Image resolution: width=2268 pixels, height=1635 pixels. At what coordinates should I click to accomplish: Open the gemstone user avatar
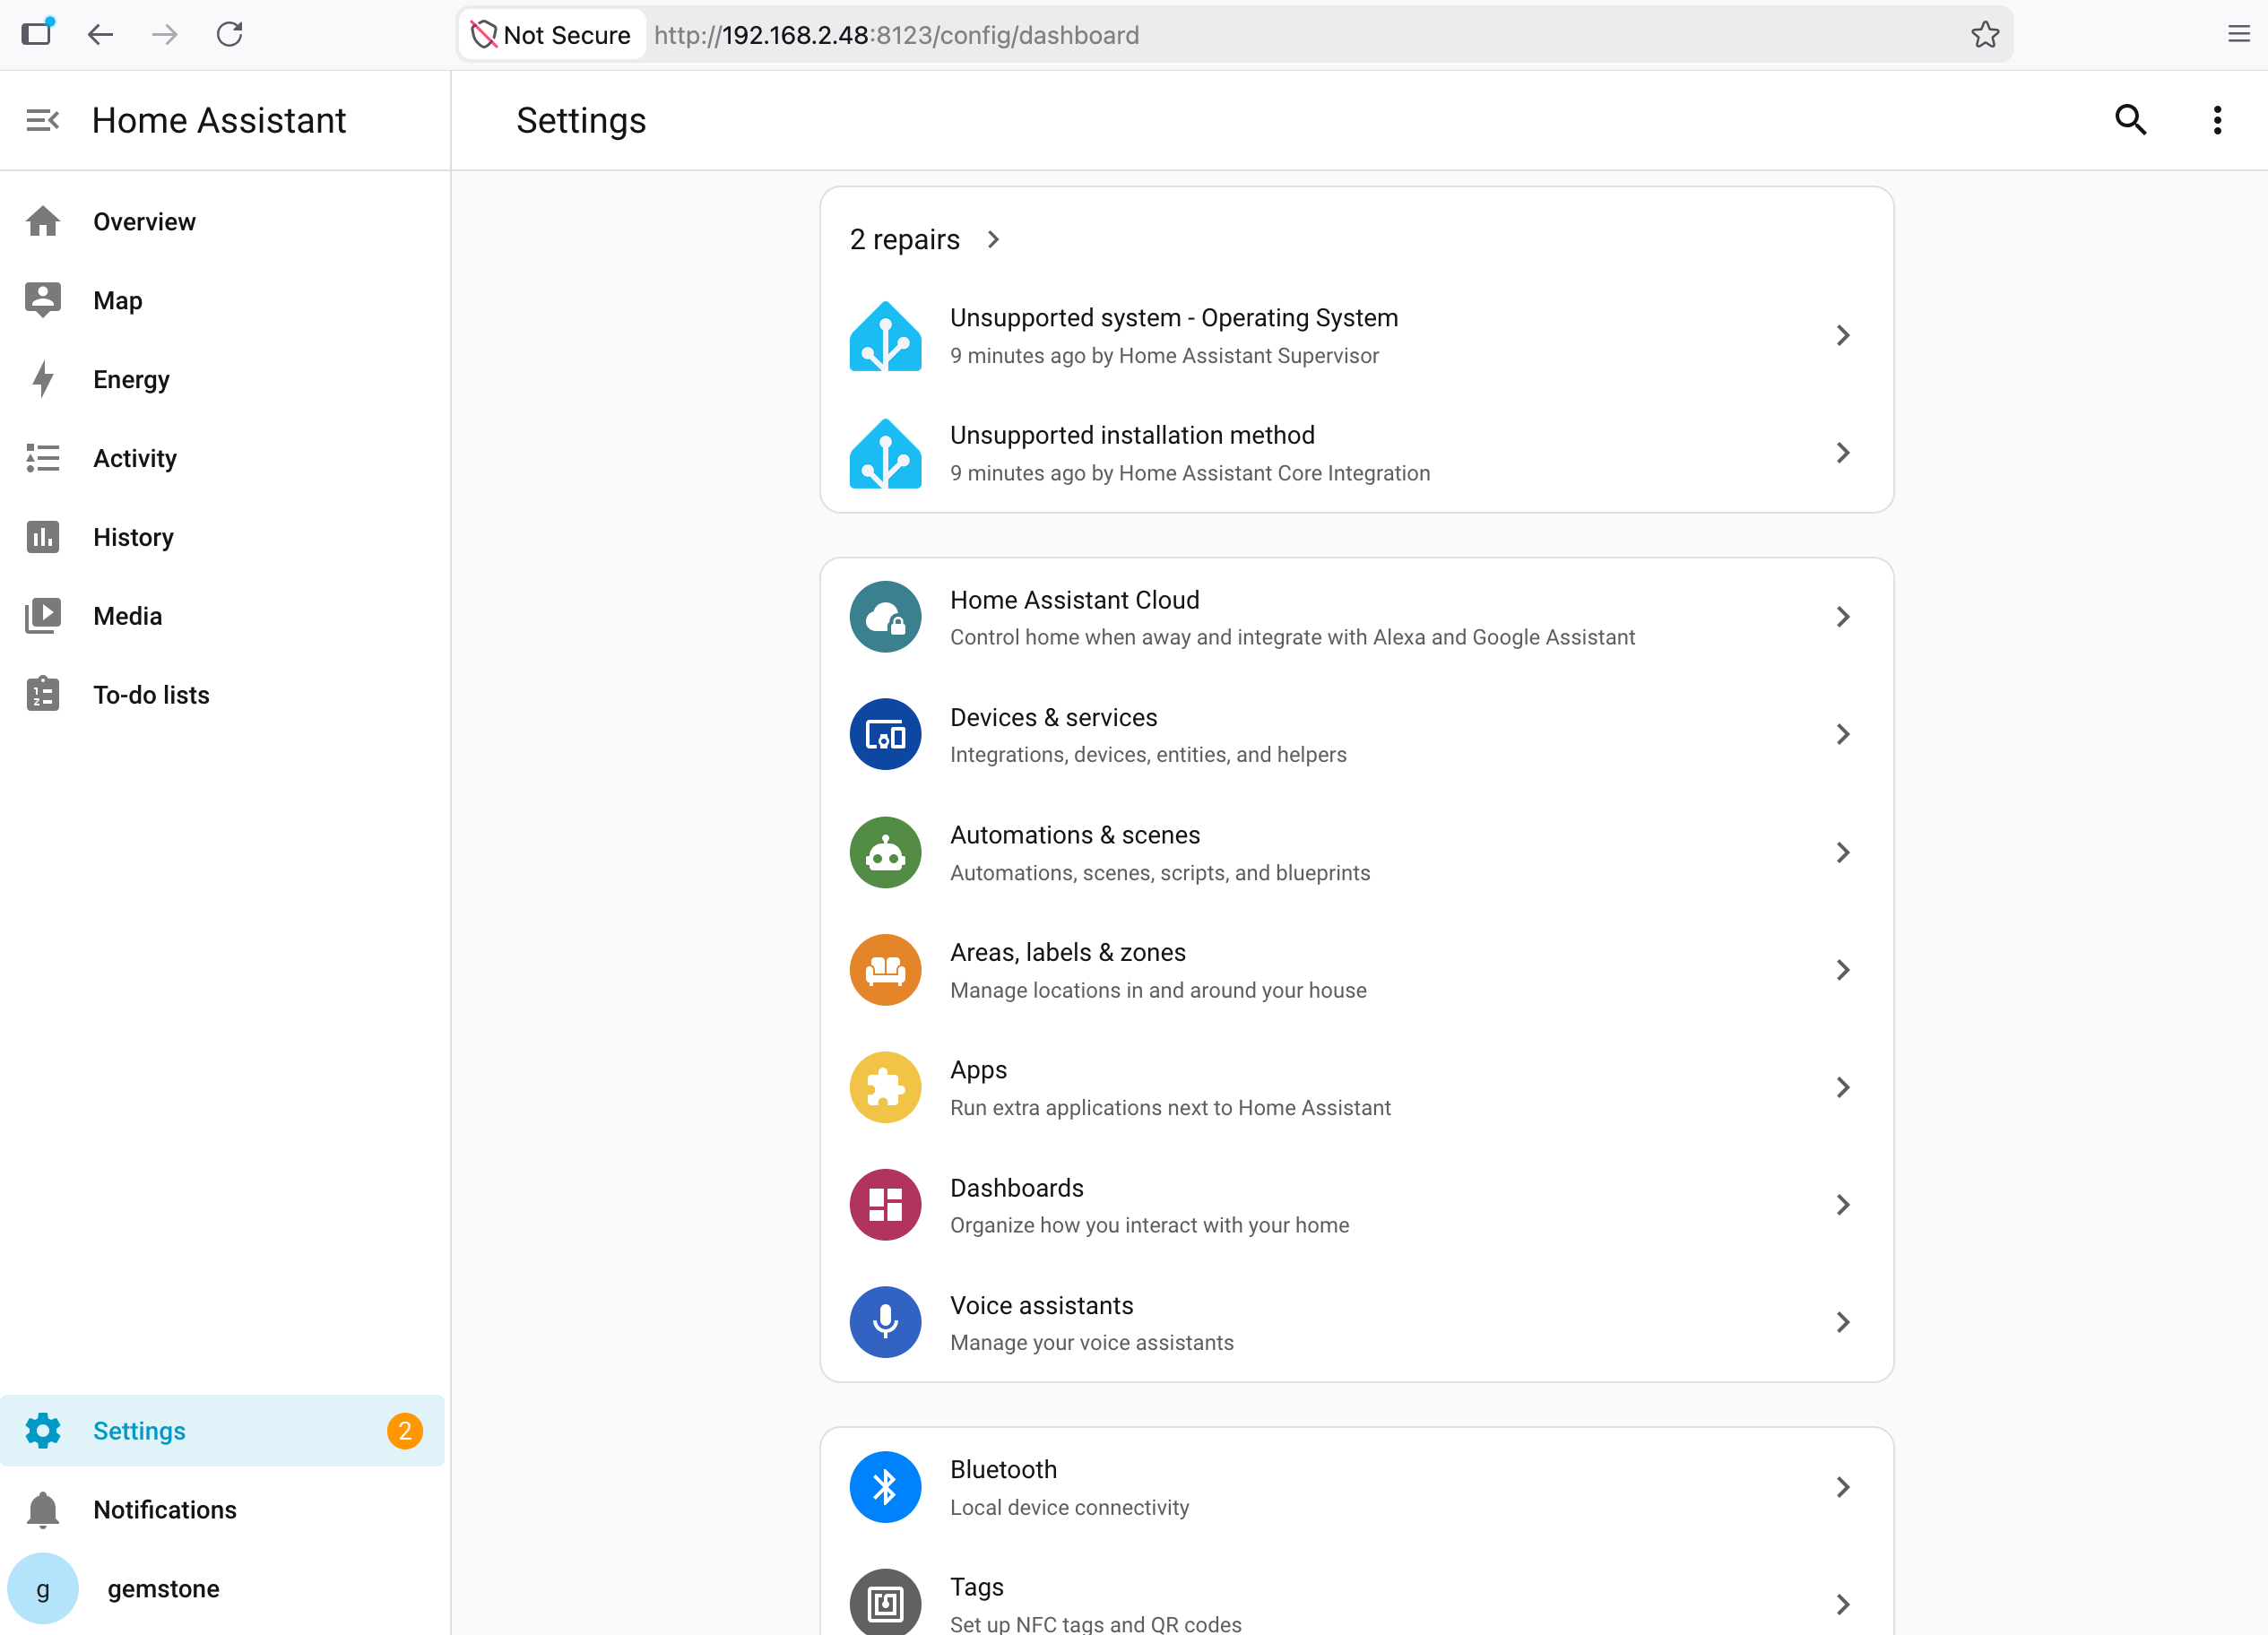point(43,1588)
